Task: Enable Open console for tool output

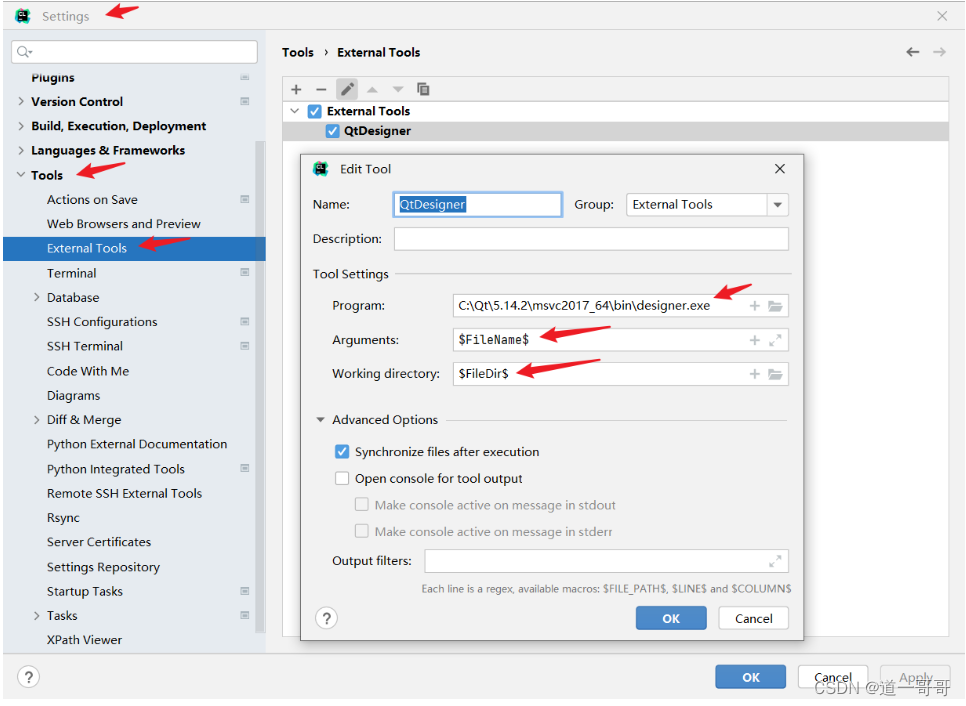Action: point(342,479)
